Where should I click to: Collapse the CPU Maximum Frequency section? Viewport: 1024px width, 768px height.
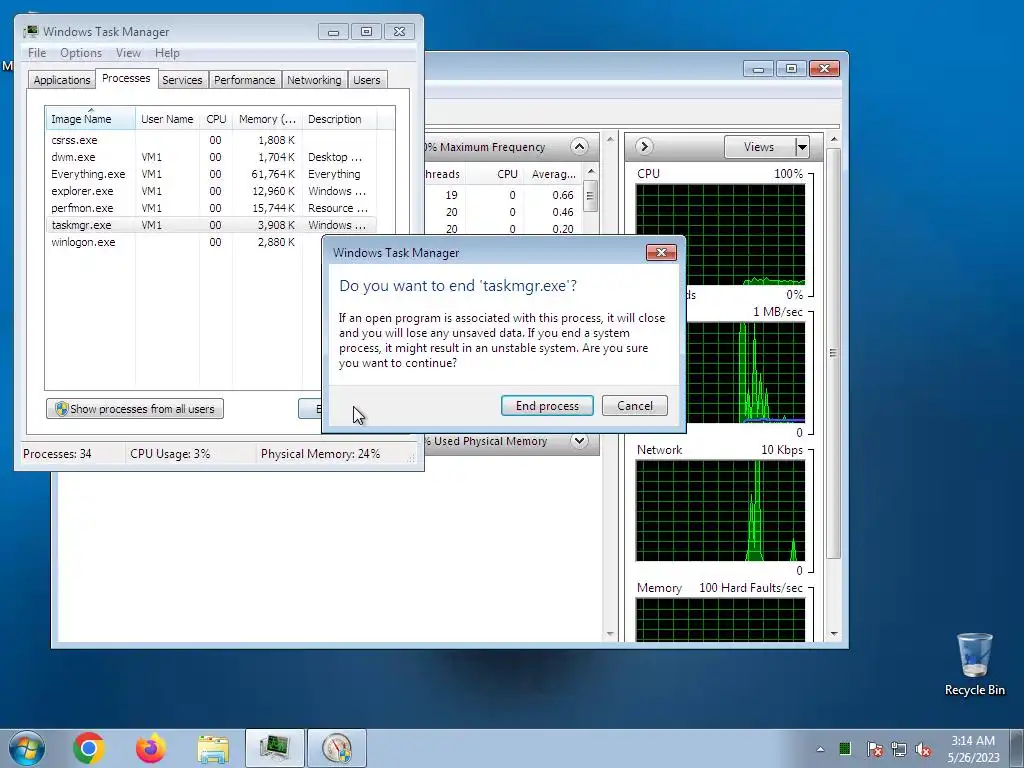point(579,146)
